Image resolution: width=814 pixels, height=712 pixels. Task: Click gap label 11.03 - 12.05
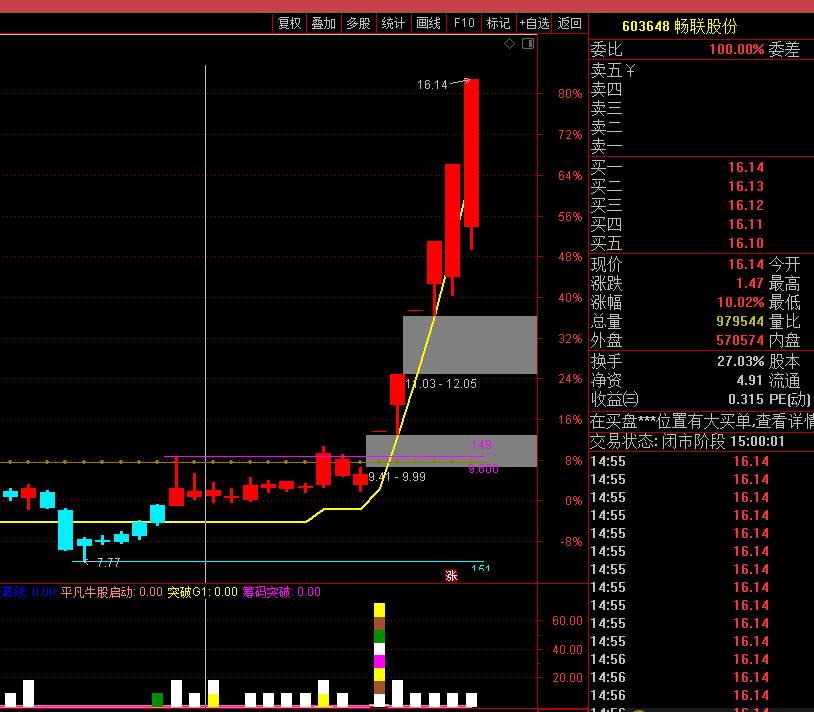click(x=441, y=384)
